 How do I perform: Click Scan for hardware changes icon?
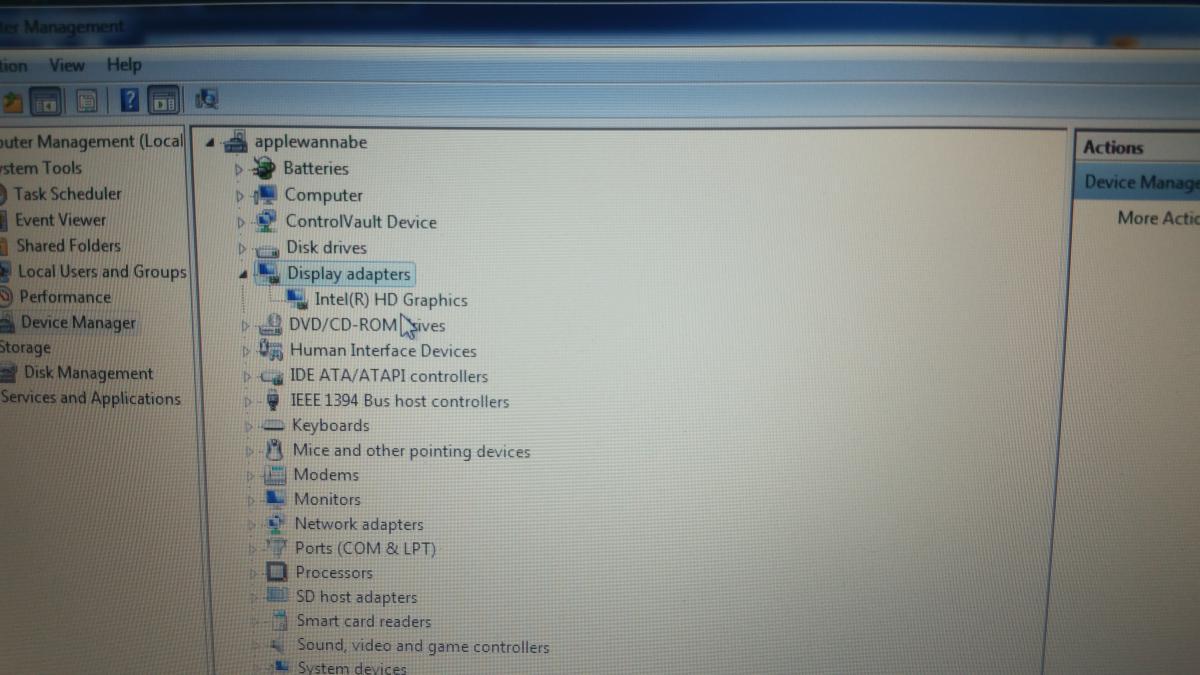[x=207, y=99]
